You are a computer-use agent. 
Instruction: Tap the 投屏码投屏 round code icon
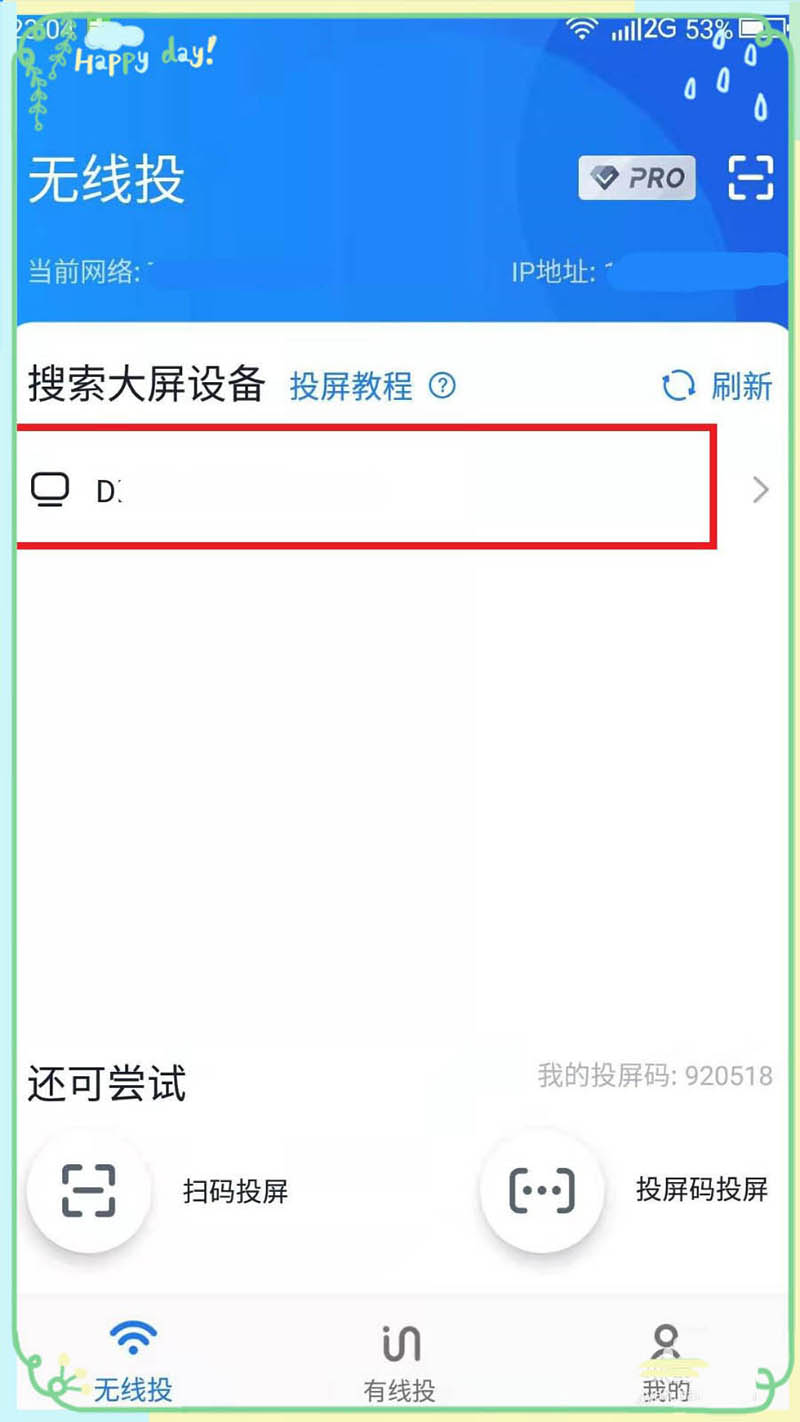coord(542,1190)
